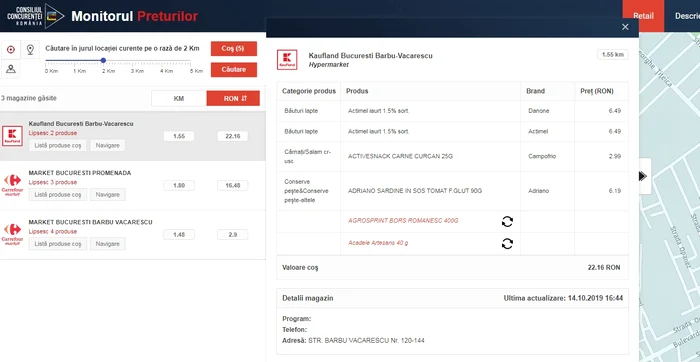The image size is (700, 362).
Task: Open the Retail tab
Action: coord(643,16)
